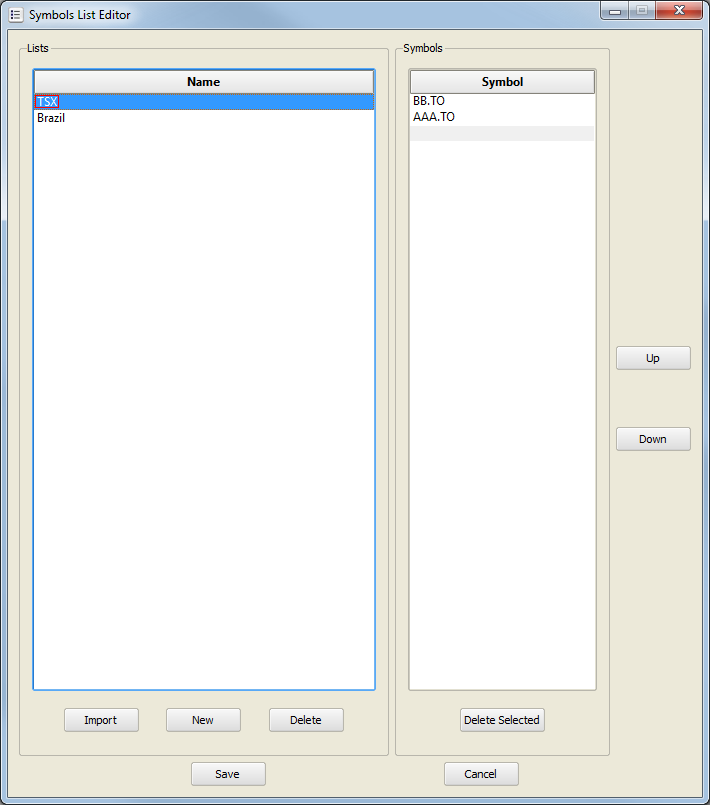
Task: Click the blank area in the Lists table
Action: pos(203,400)
